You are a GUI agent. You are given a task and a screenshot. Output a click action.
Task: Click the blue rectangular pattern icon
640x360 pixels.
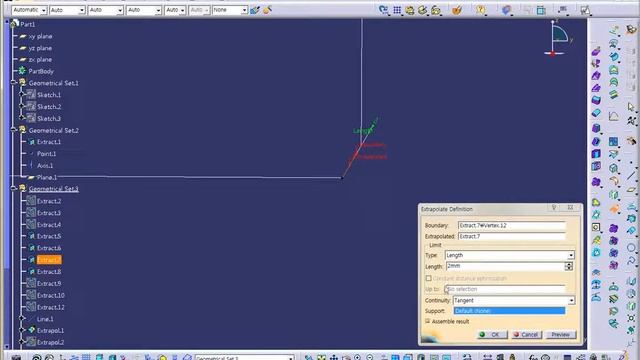613,142
